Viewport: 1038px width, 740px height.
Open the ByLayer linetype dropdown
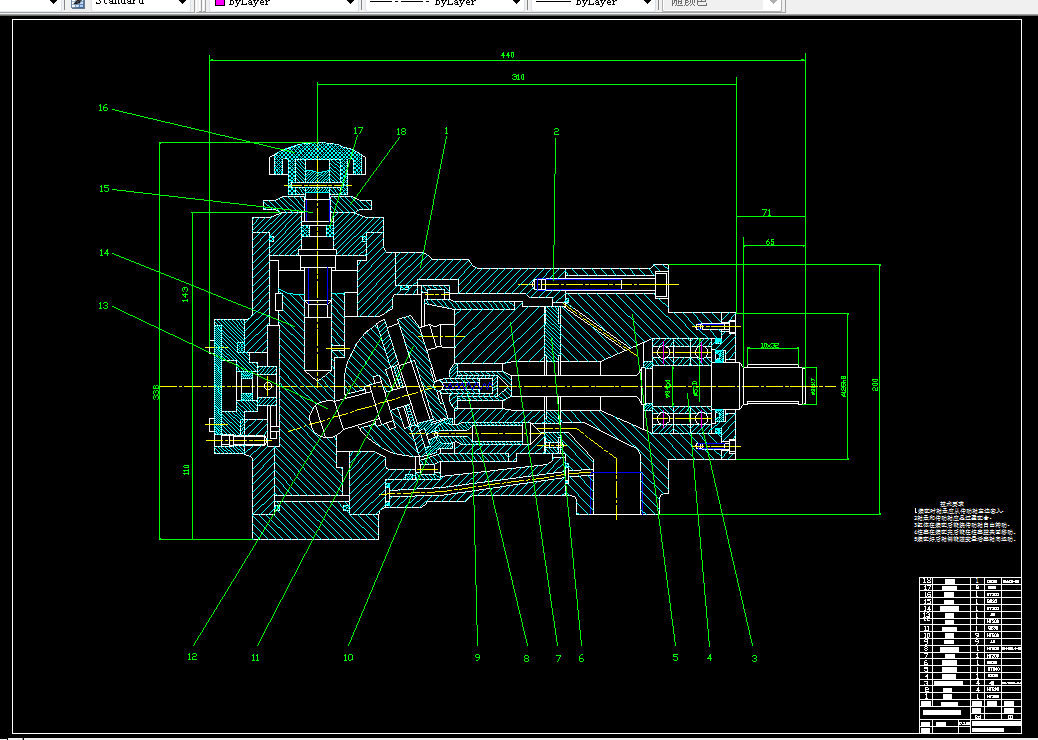tap(445, 3)
